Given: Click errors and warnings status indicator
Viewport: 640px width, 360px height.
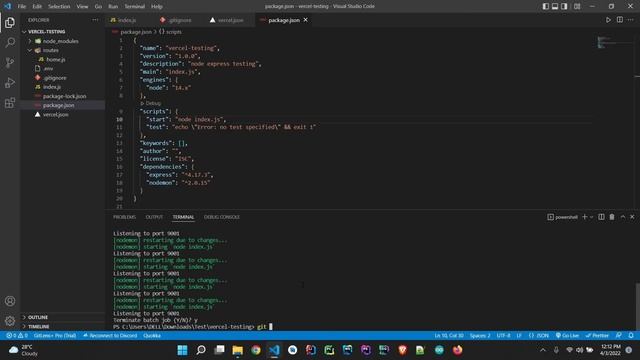Looking at the screenshot, I should [17, 336].
